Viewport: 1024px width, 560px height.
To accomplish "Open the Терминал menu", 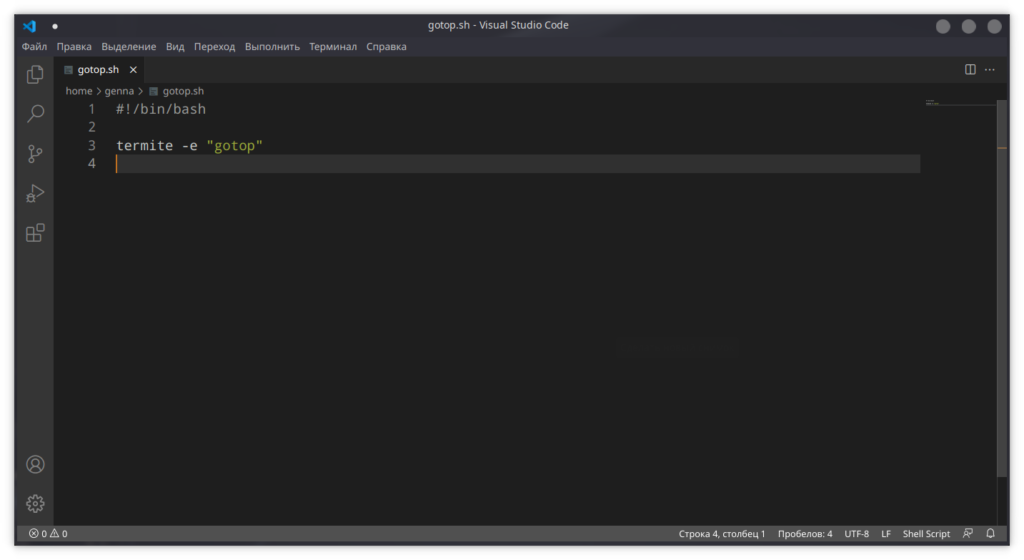I will [333, 46].
